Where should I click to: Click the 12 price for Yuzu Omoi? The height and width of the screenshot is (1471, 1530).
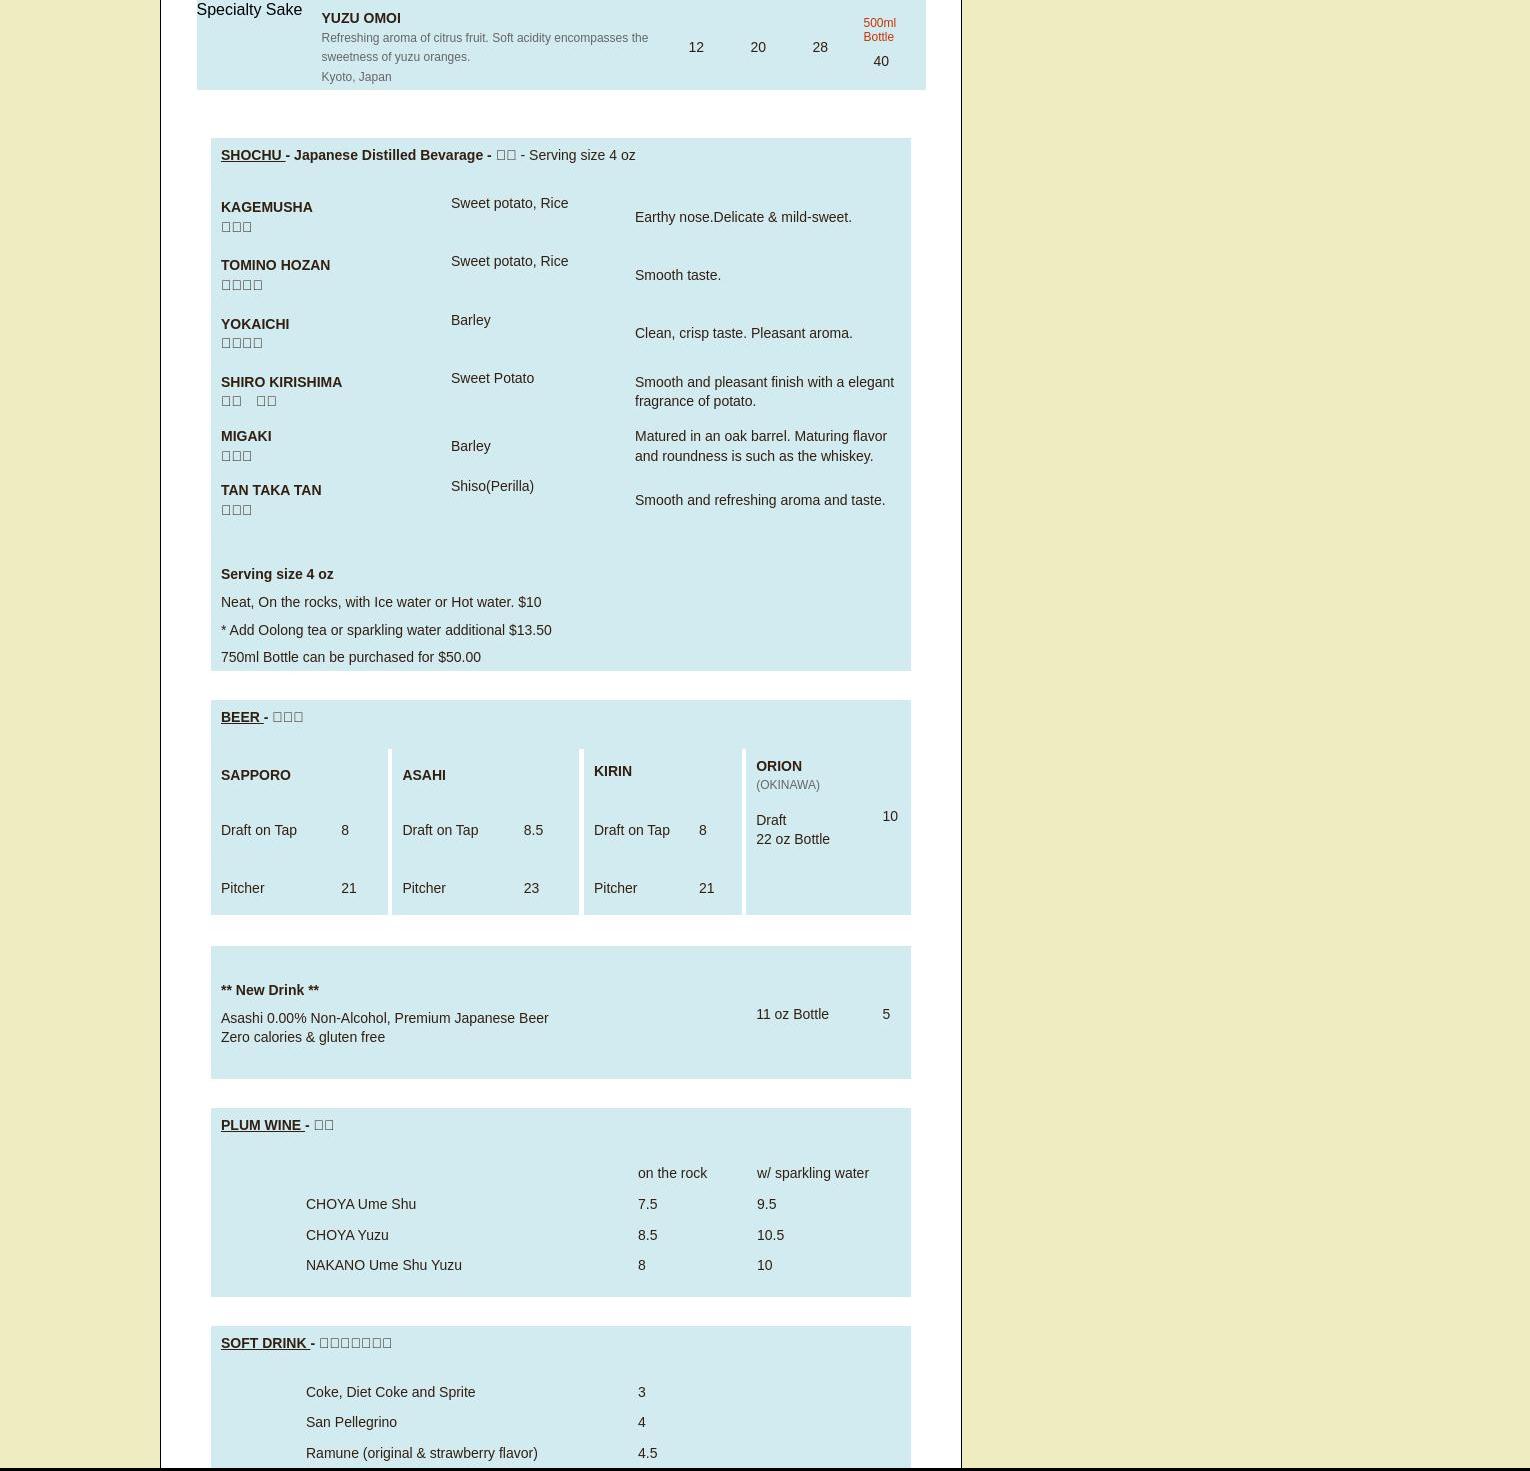(x=696, y=47)
